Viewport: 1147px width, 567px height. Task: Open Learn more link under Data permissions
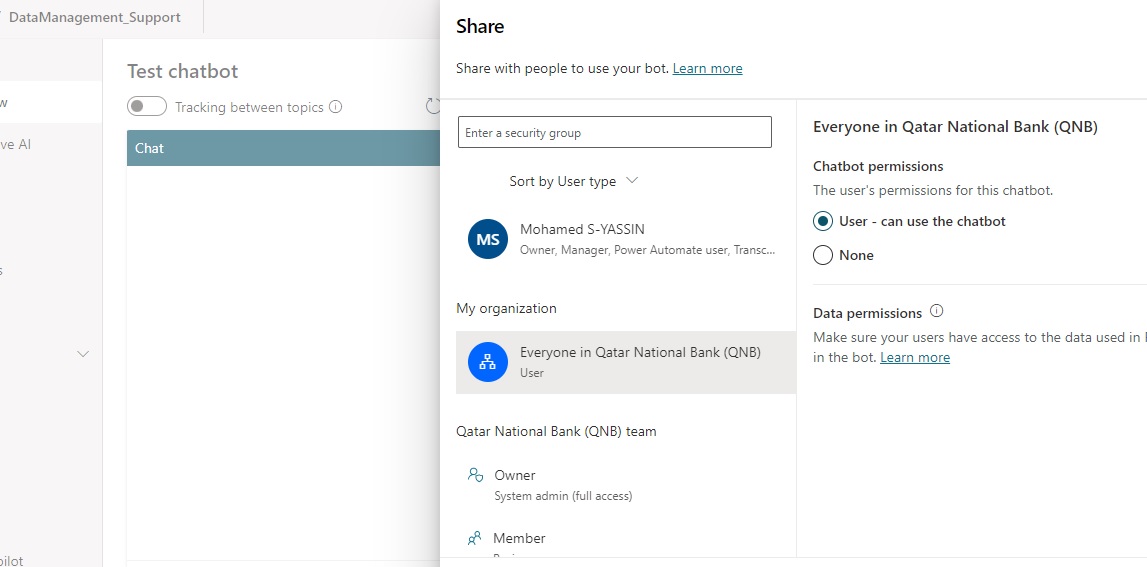click(x=915, y=357)
